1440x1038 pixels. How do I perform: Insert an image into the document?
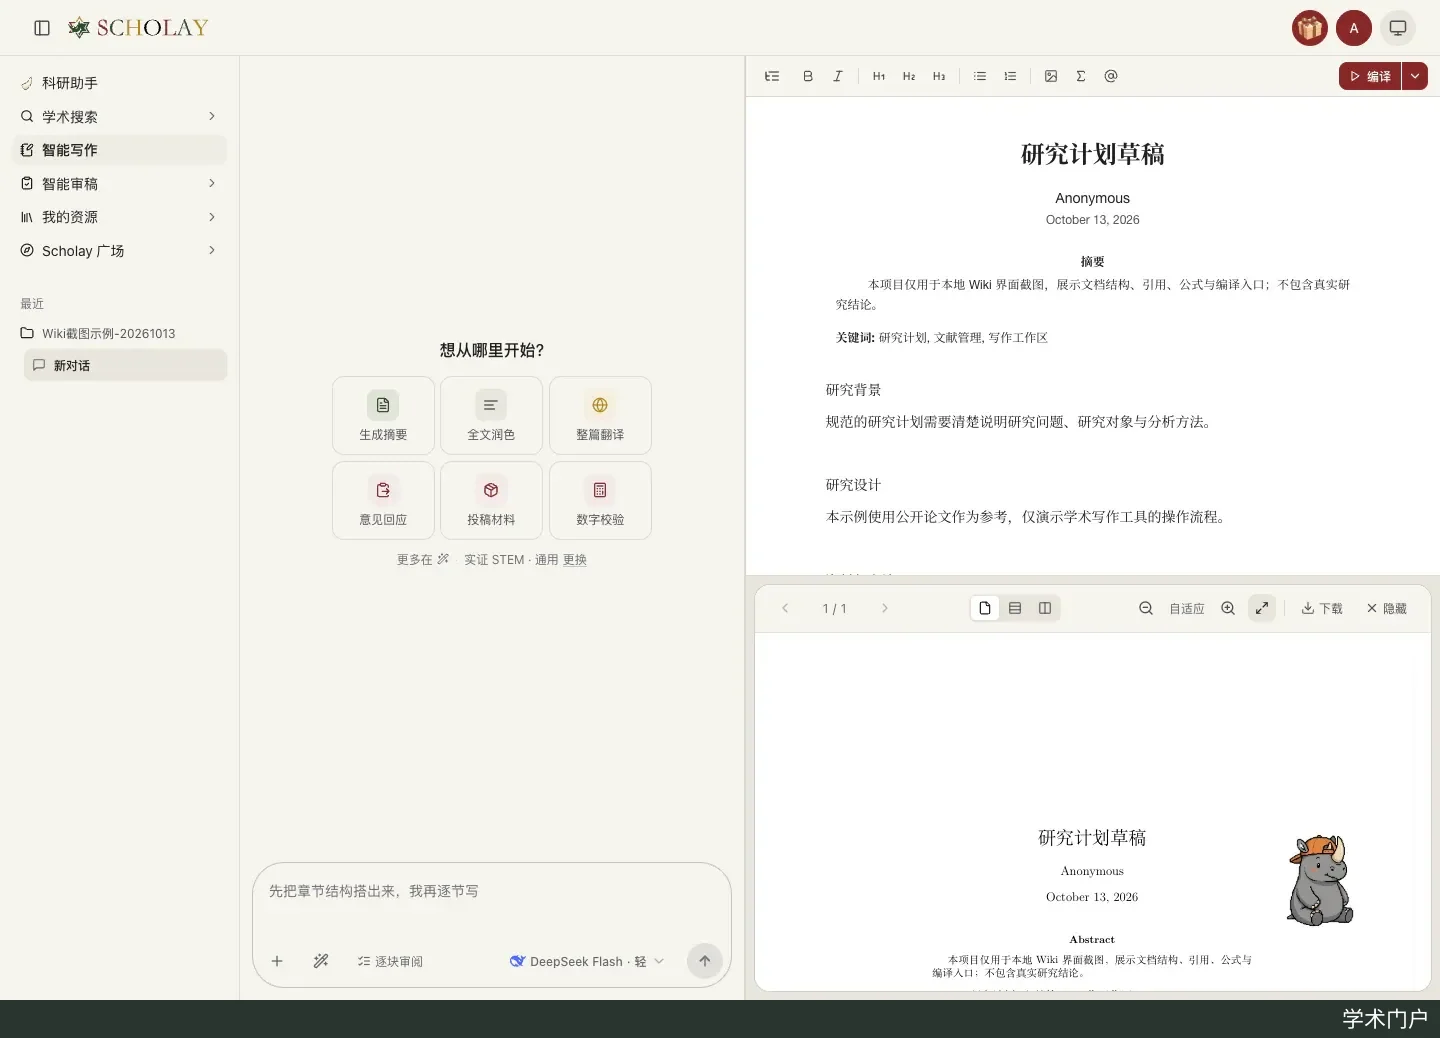pos(1051,76)
